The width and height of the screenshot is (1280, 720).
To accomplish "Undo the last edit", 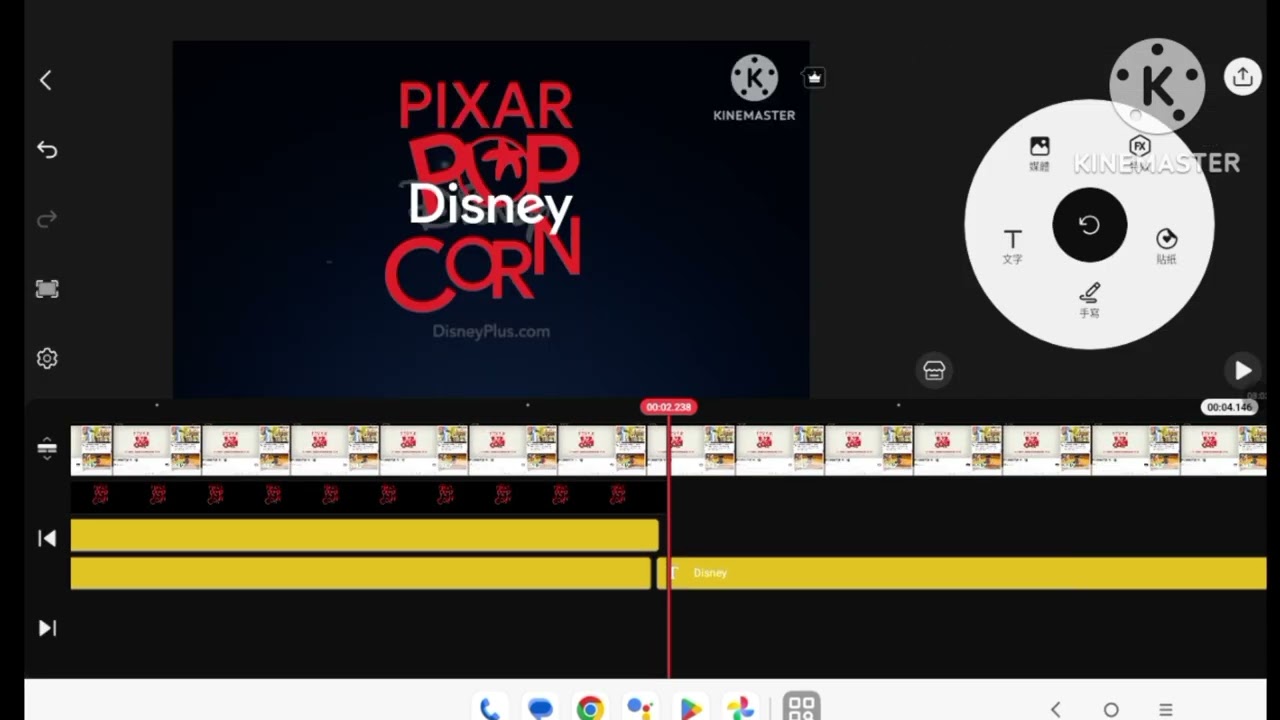I will click(47, 150).
